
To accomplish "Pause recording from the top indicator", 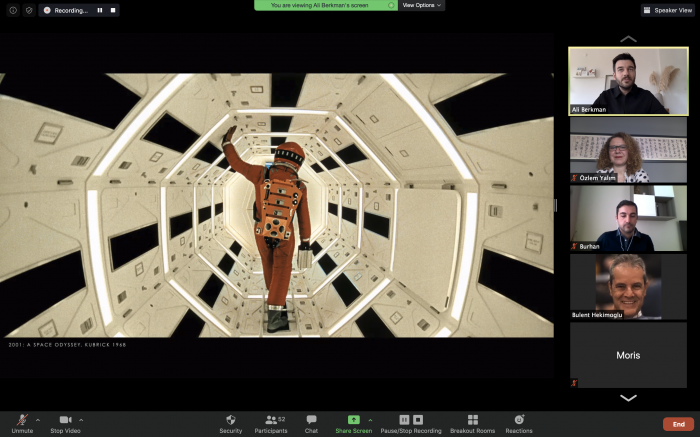I will pyautogui.click(x=100, y=10).
